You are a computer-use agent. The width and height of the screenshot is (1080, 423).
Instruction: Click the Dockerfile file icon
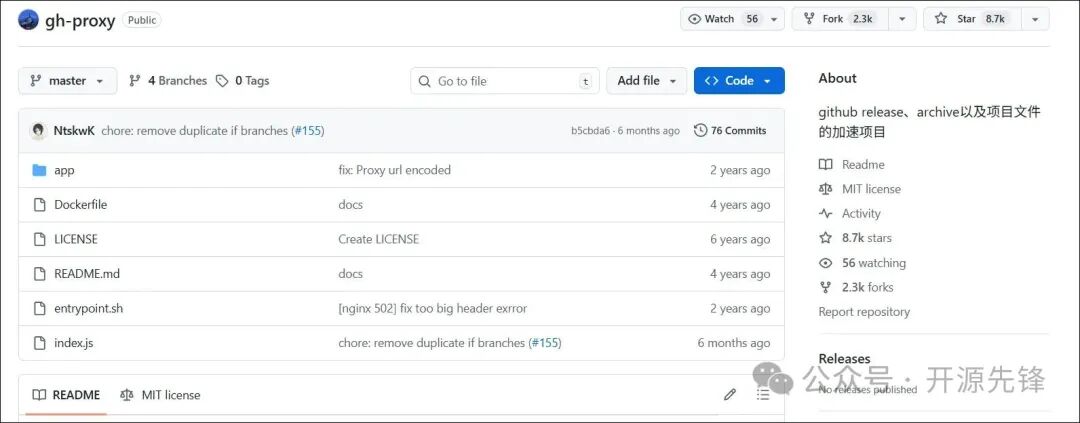click(39, 205)
